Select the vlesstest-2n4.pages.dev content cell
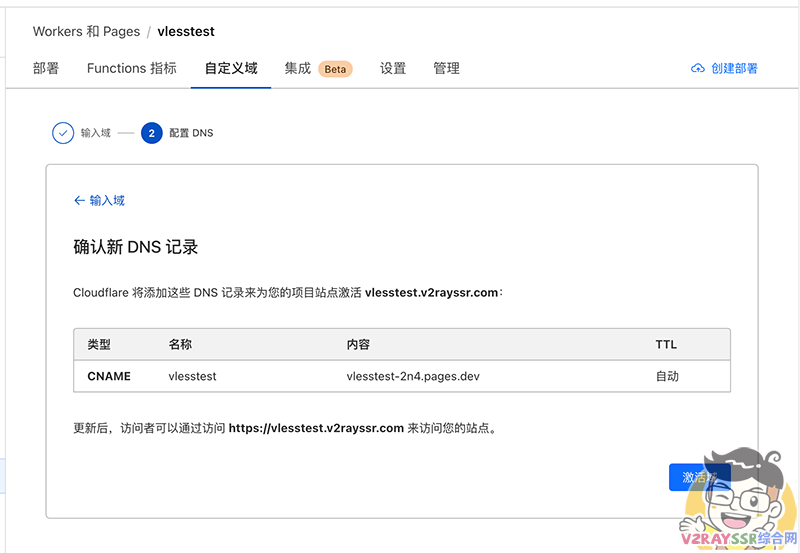The image size is (800, 553). pos(414,377)
